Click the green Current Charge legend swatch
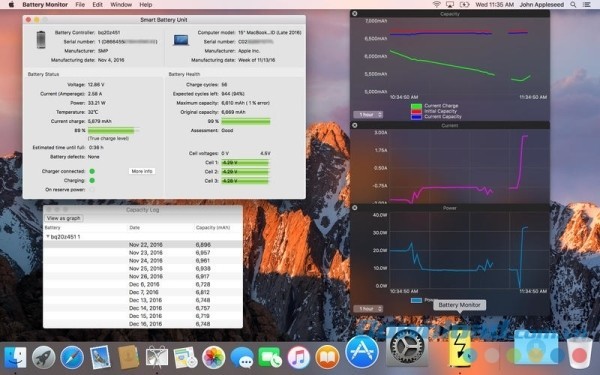600x375 pixels. [416, 106]
